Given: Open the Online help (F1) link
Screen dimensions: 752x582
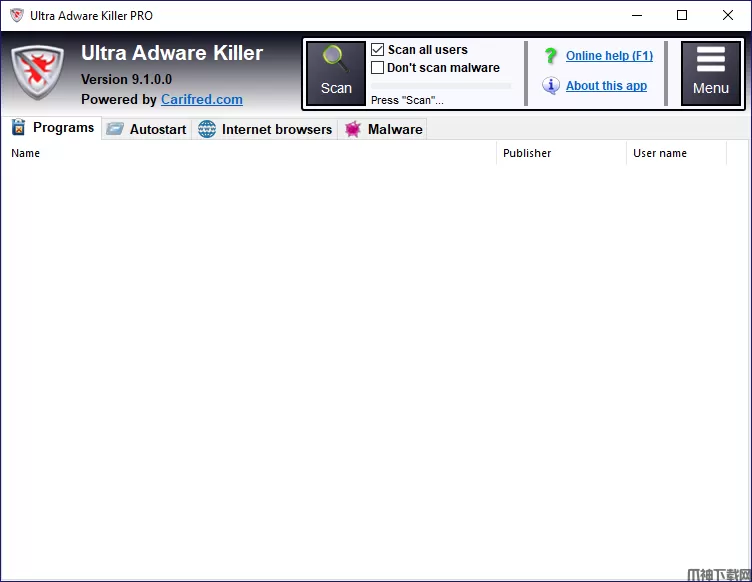Looking at the screenshot, I should 609,56.
